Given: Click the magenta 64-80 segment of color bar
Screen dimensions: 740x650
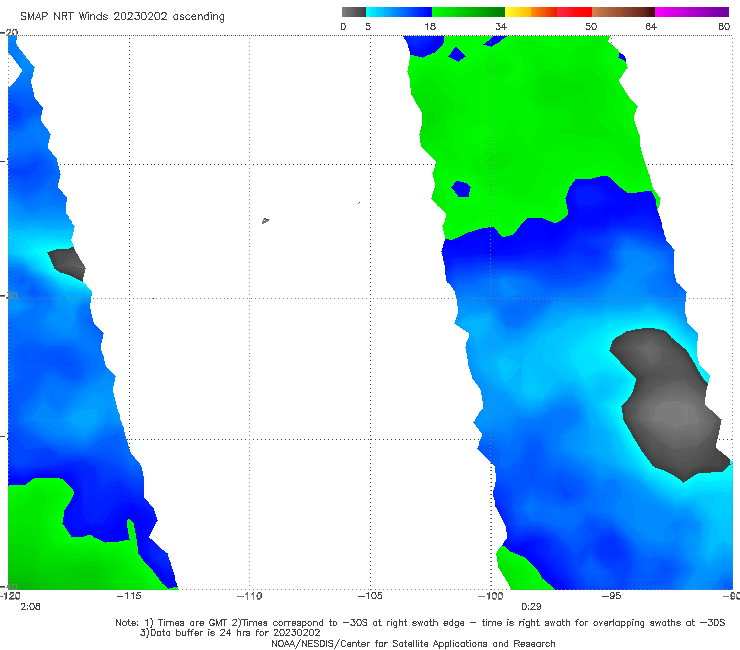Looking at the screenshot, I should pyautogui.click(x=692, y=12).
